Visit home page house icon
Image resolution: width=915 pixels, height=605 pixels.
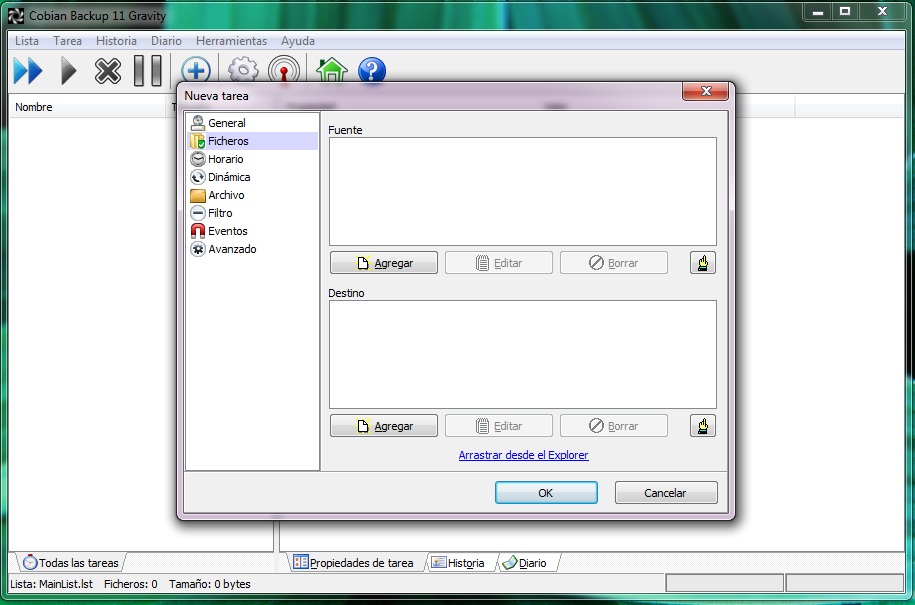pos(331,70)
